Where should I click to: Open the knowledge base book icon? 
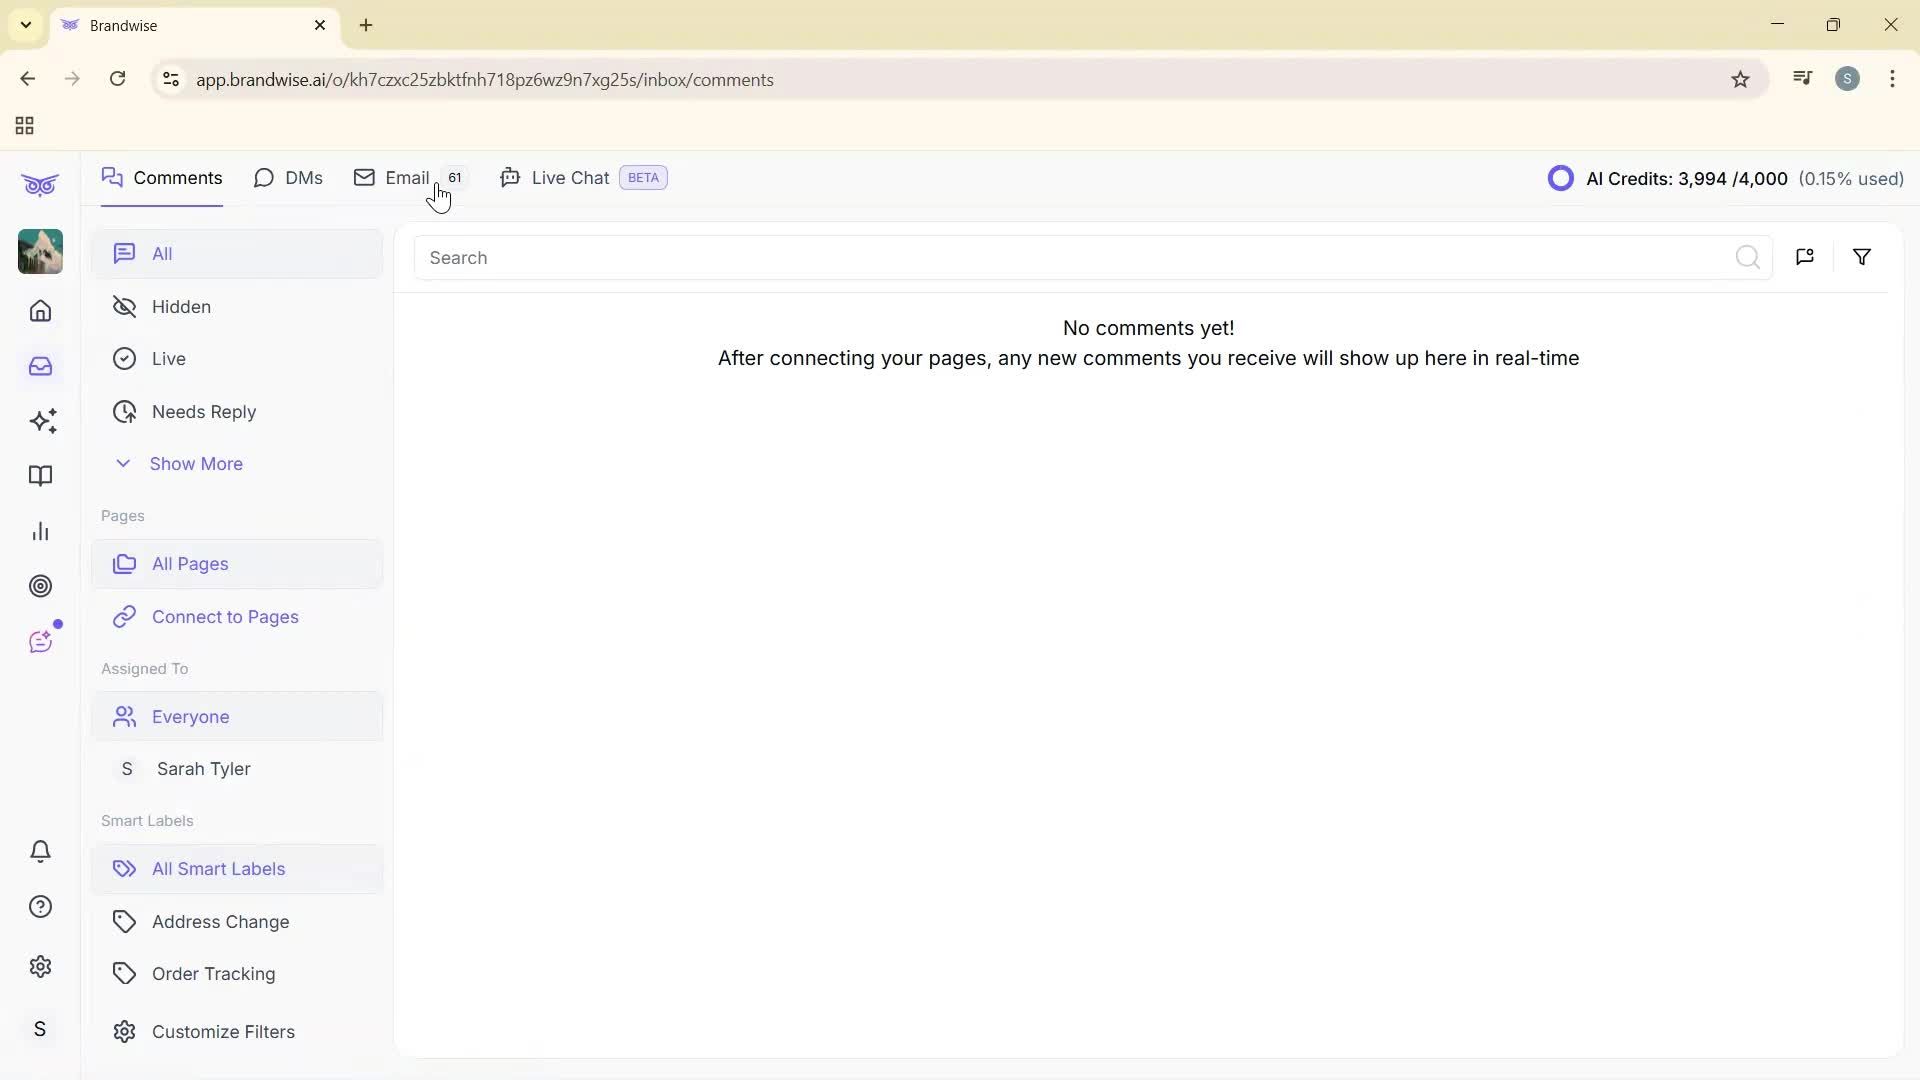[x=40, y=476]
